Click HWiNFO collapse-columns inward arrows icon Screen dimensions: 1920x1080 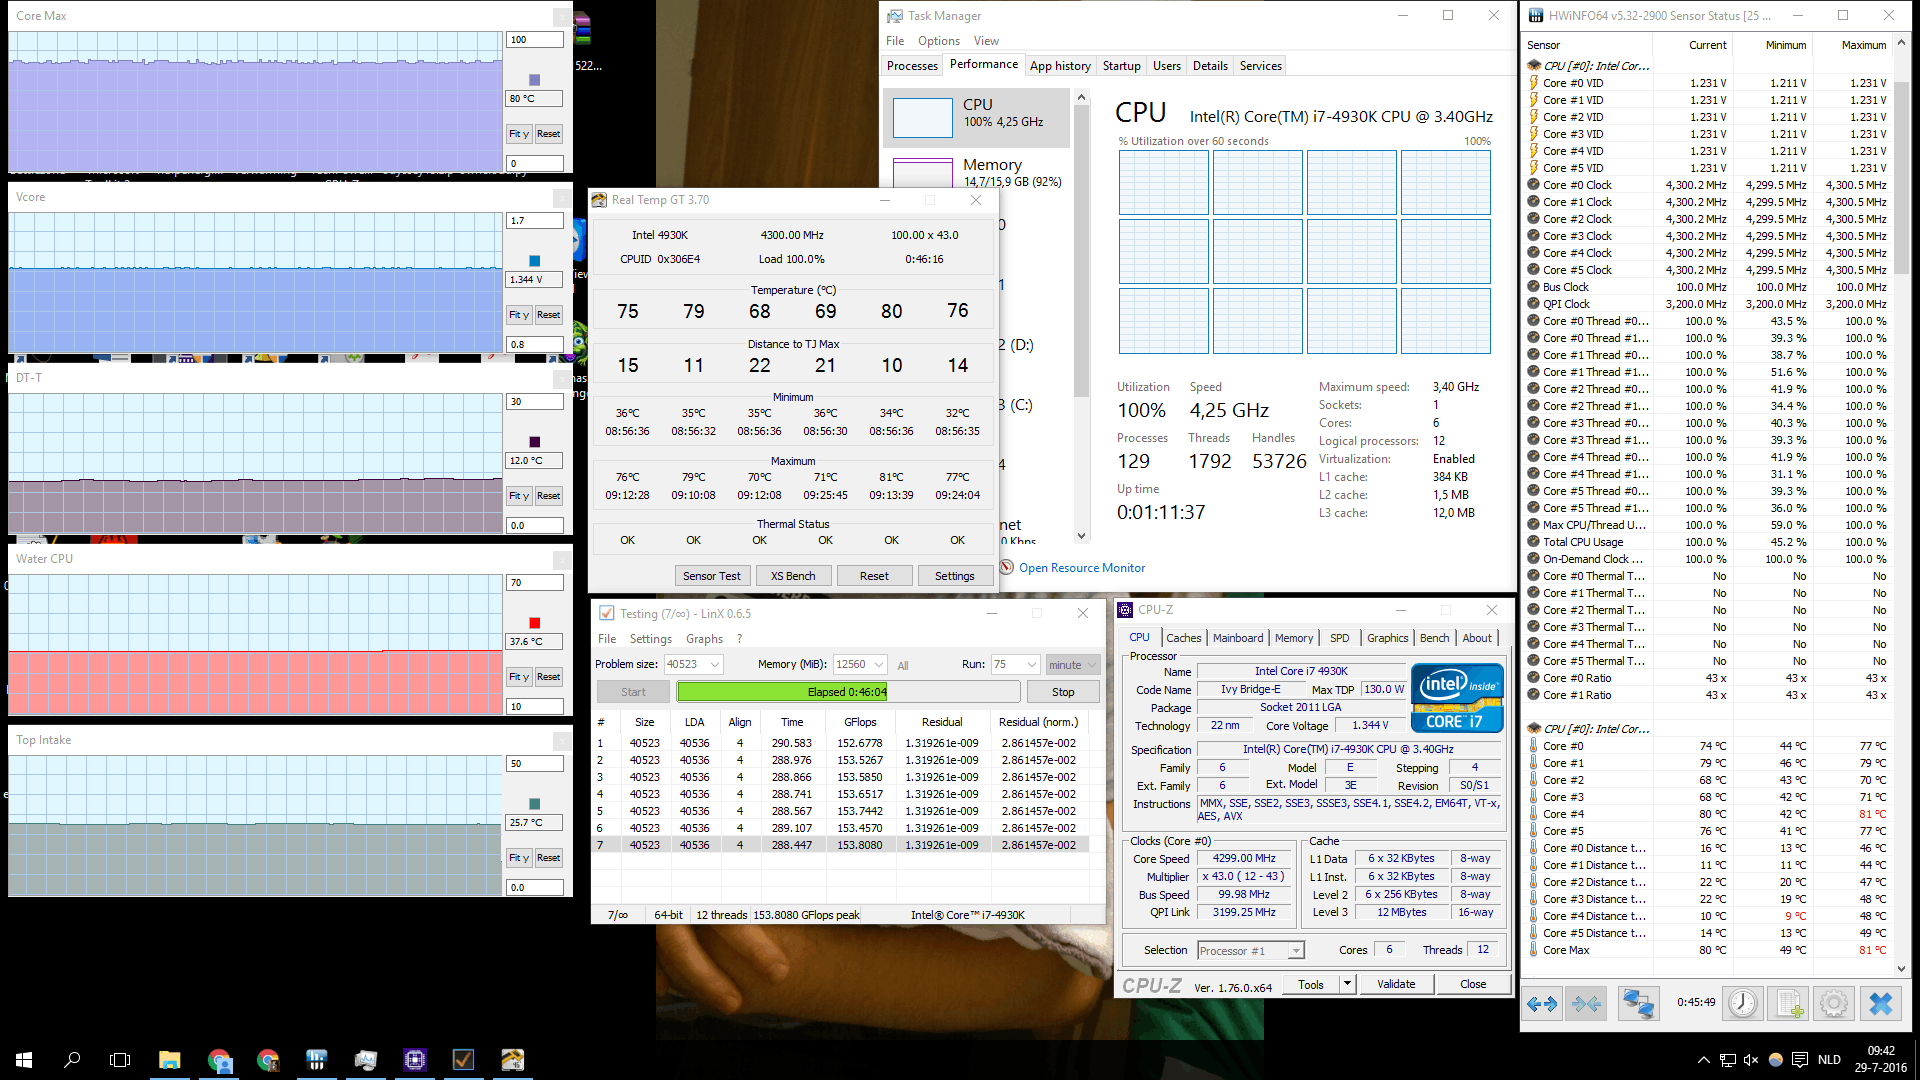coord(1586,1003)
